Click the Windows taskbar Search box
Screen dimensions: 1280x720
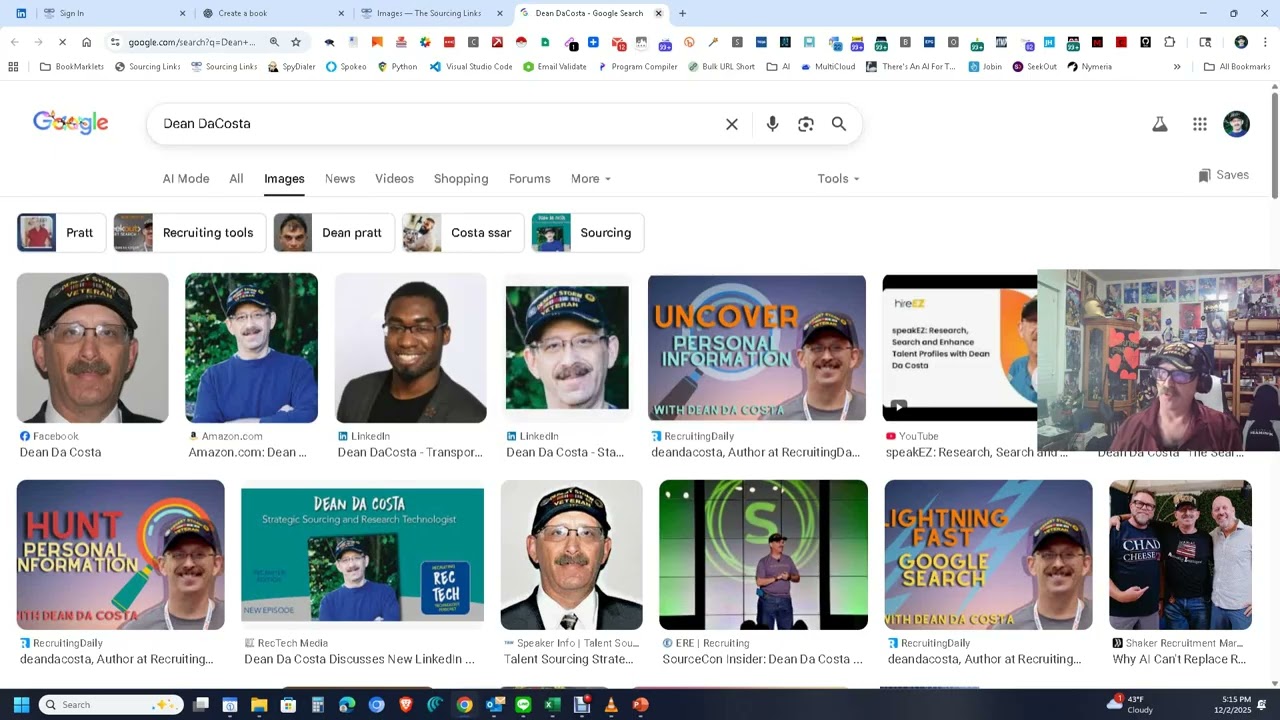(111, 705)
